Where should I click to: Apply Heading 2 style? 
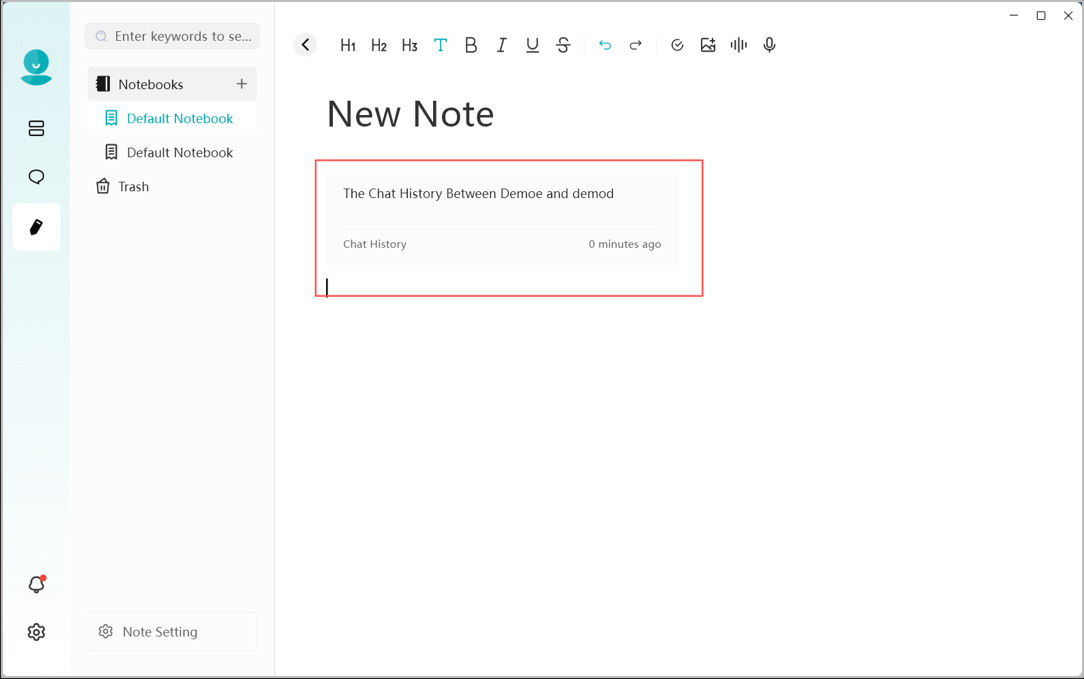pyautogui.click(x=379, y=46)
